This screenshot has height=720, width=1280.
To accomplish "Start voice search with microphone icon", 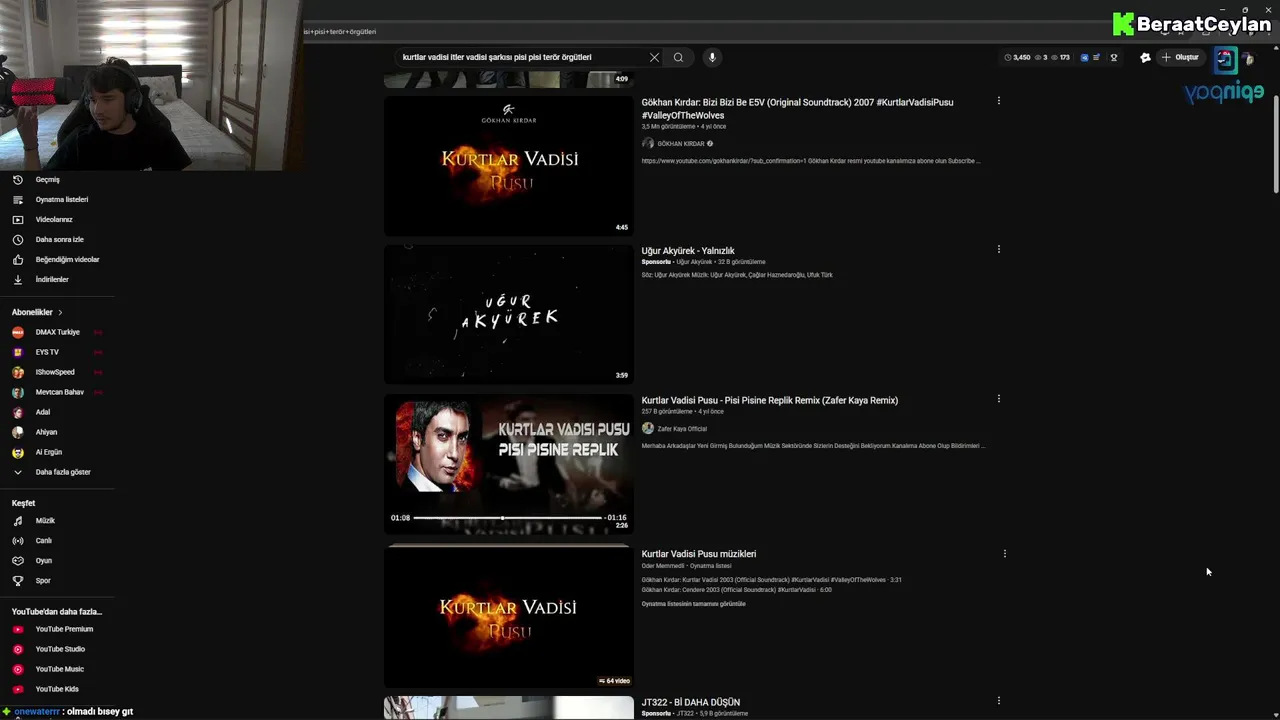I will click(712, 57).
